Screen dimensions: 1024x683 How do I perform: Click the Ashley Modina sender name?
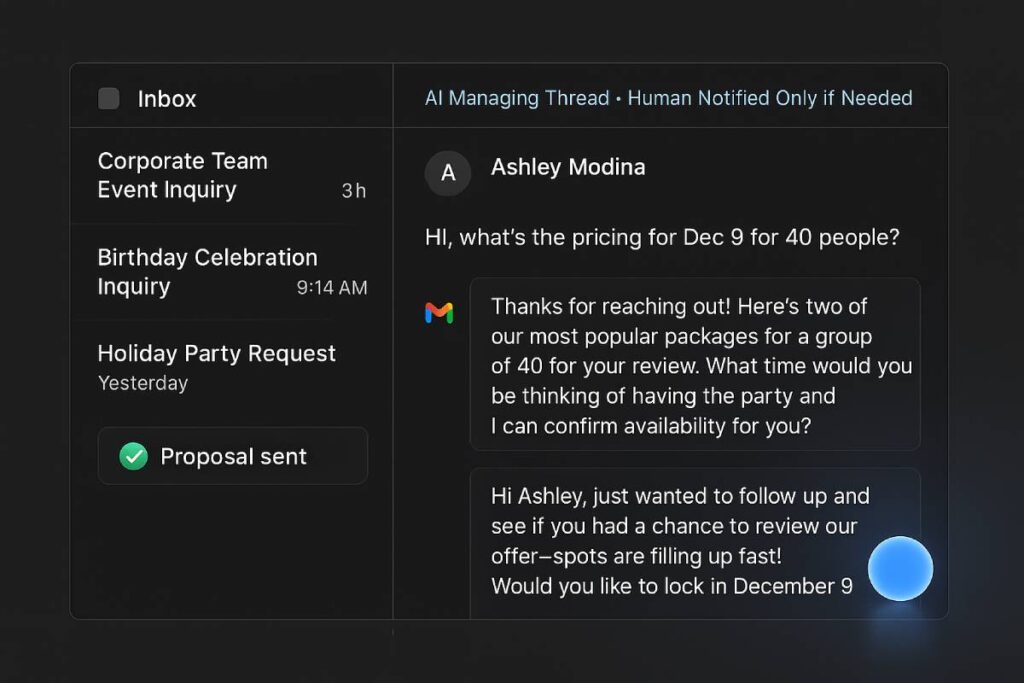click(568, 167)
